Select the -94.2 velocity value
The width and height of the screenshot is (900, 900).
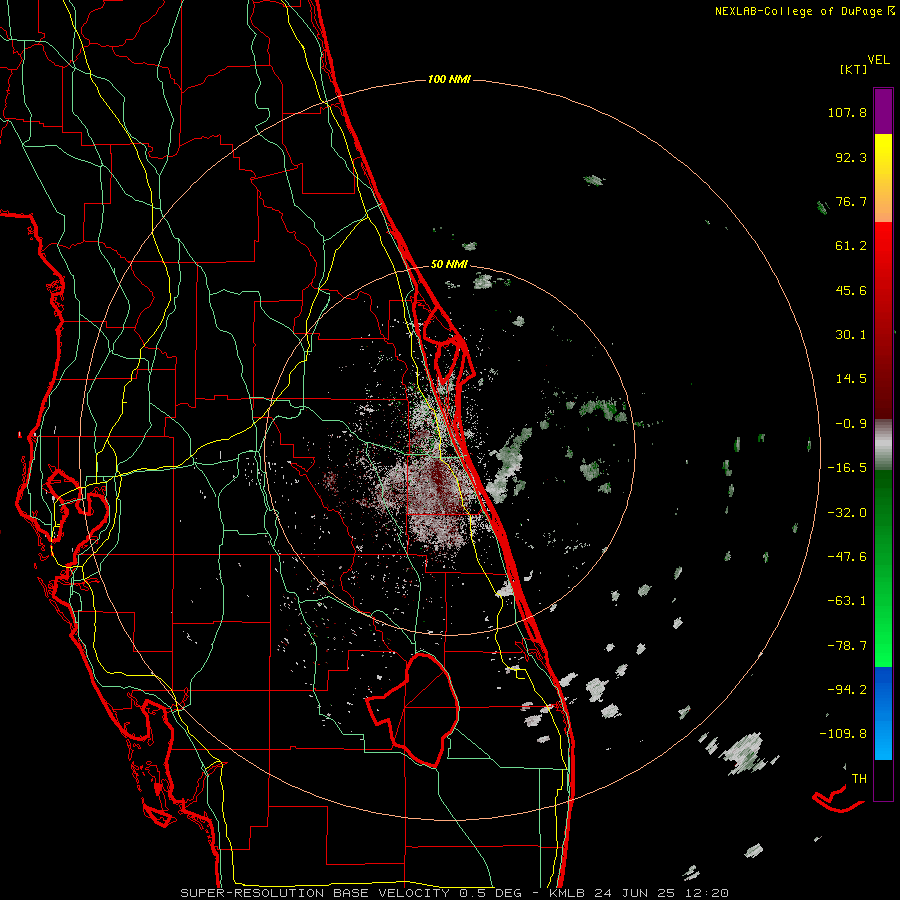[847, 689]
